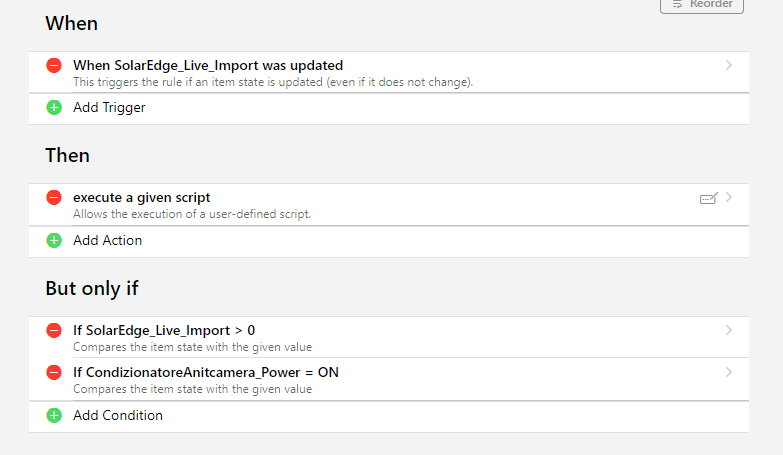Open SolarEdge_Live_Import > 0 condition chevron

pyautogui.click(x=729, y=330)
